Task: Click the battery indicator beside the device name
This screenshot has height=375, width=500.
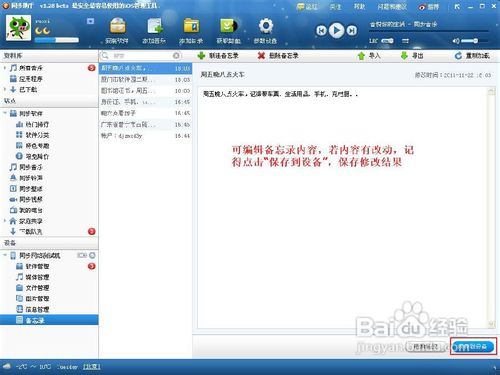Action: pyautogui.click(x=82, y=255)
